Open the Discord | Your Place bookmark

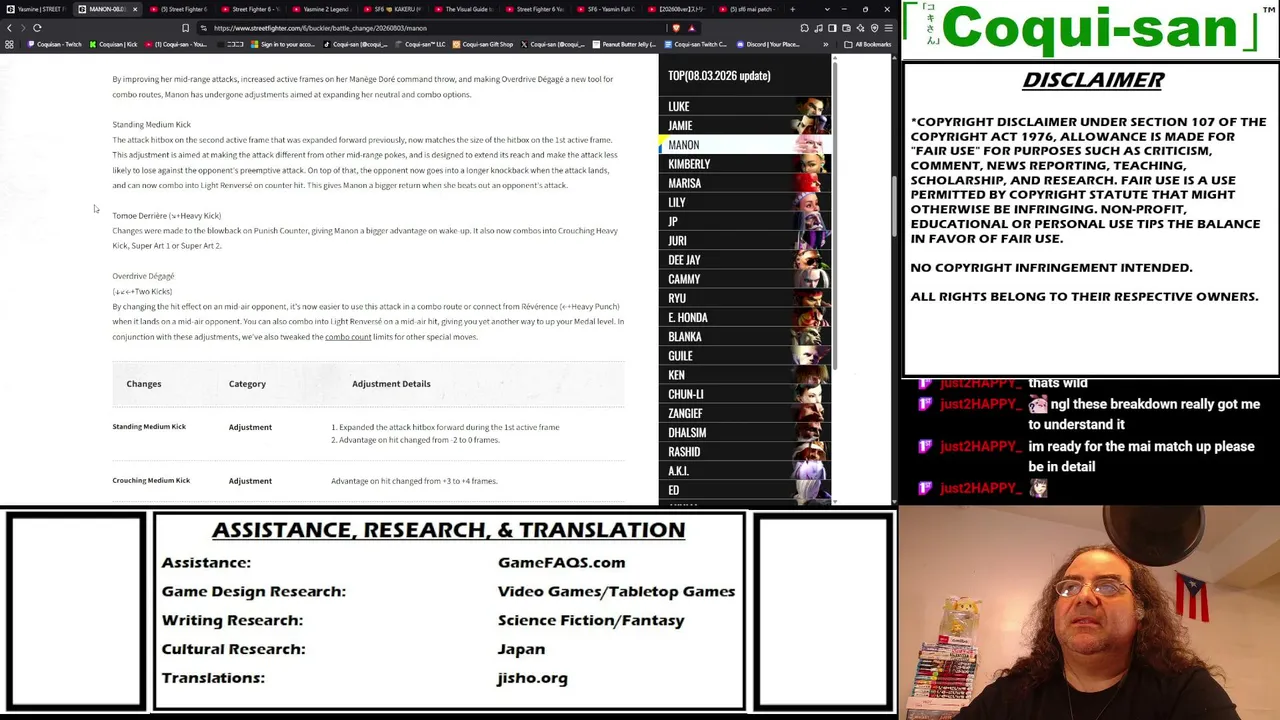[x=768, y=44]
